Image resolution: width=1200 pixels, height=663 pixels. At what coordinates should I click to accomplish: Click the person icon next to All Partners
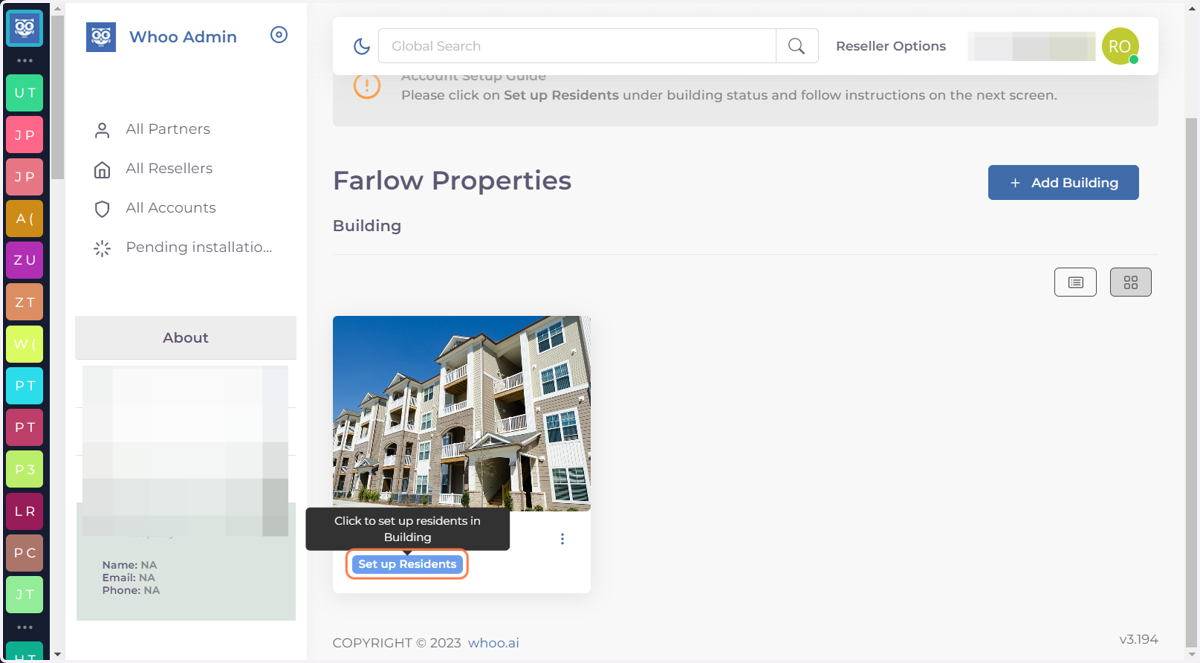coord(102,130)
